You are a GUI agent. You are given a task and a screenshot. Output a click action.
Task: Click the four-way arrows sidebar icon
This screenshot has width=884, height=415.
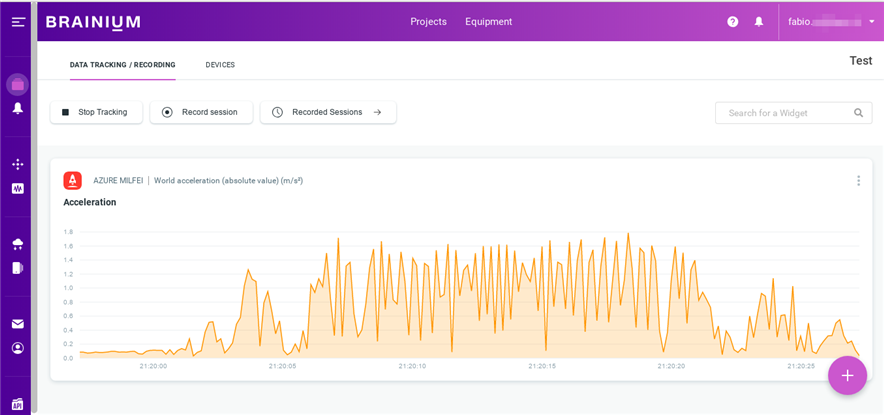pos(17,164)
